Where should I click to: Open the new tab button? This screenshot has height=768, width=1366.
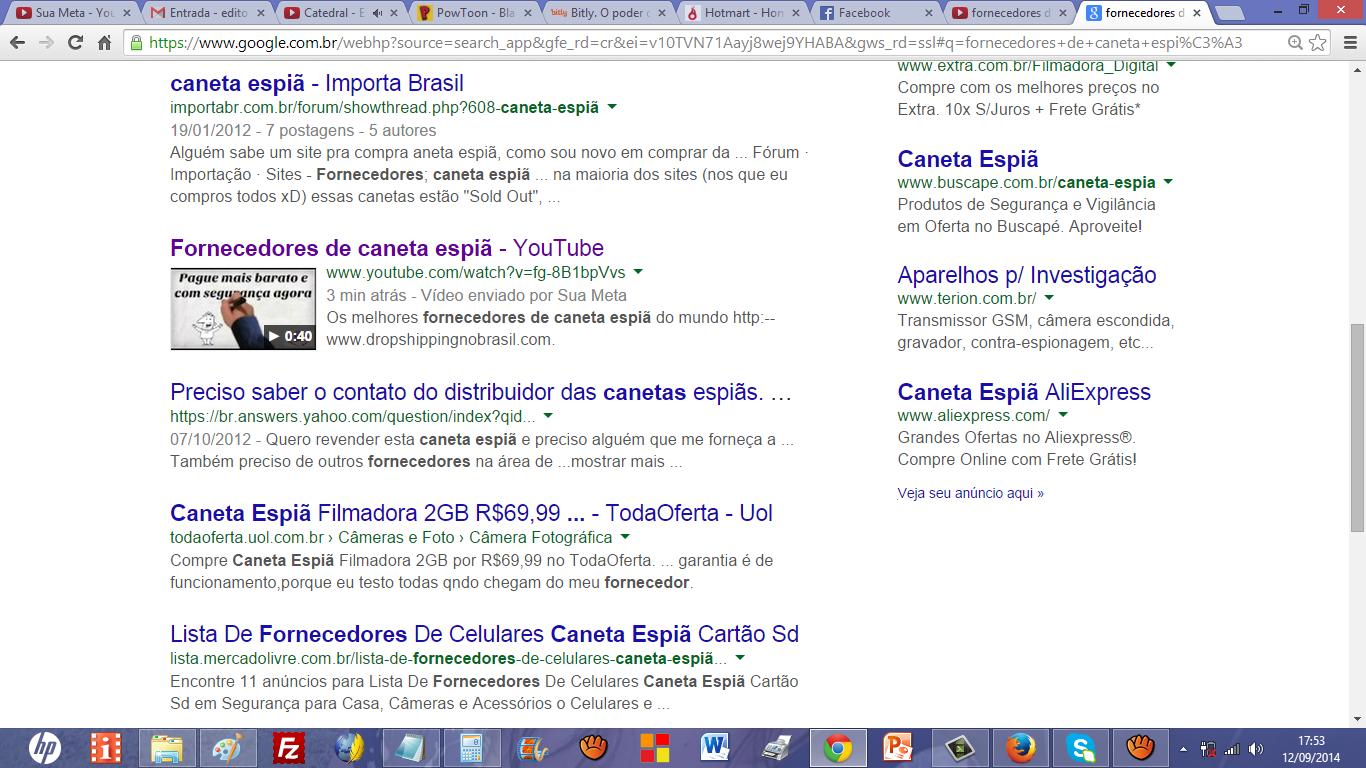click(x=1229, y=13)
